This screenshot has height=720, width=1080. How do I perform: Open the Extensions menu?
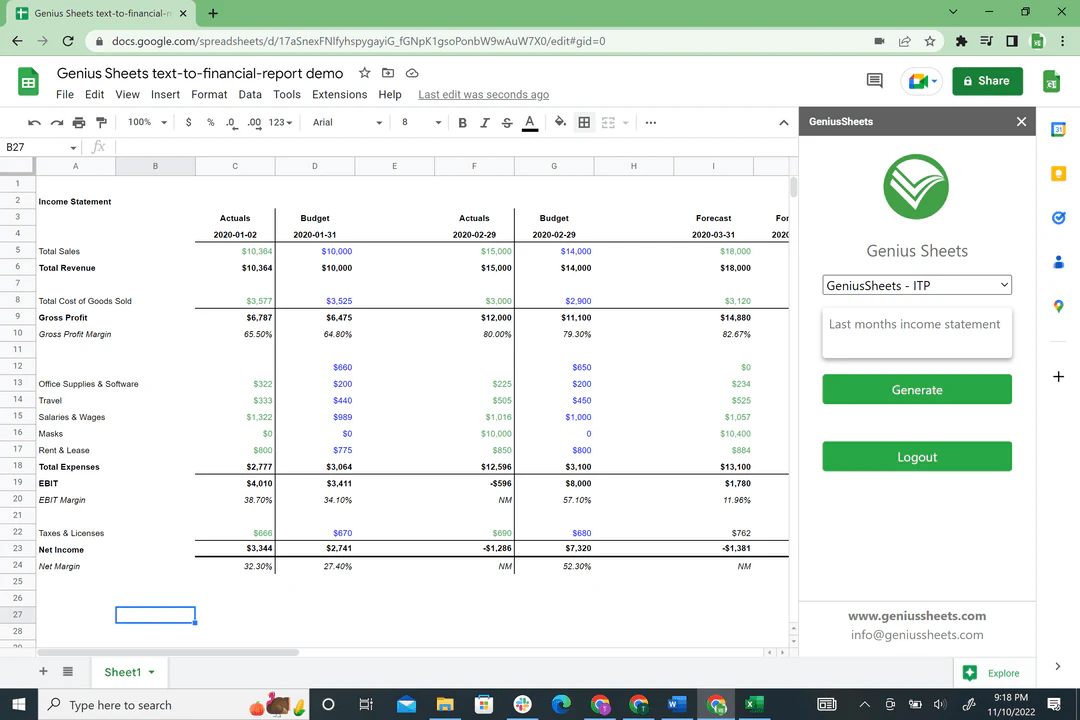coord(340,94)
